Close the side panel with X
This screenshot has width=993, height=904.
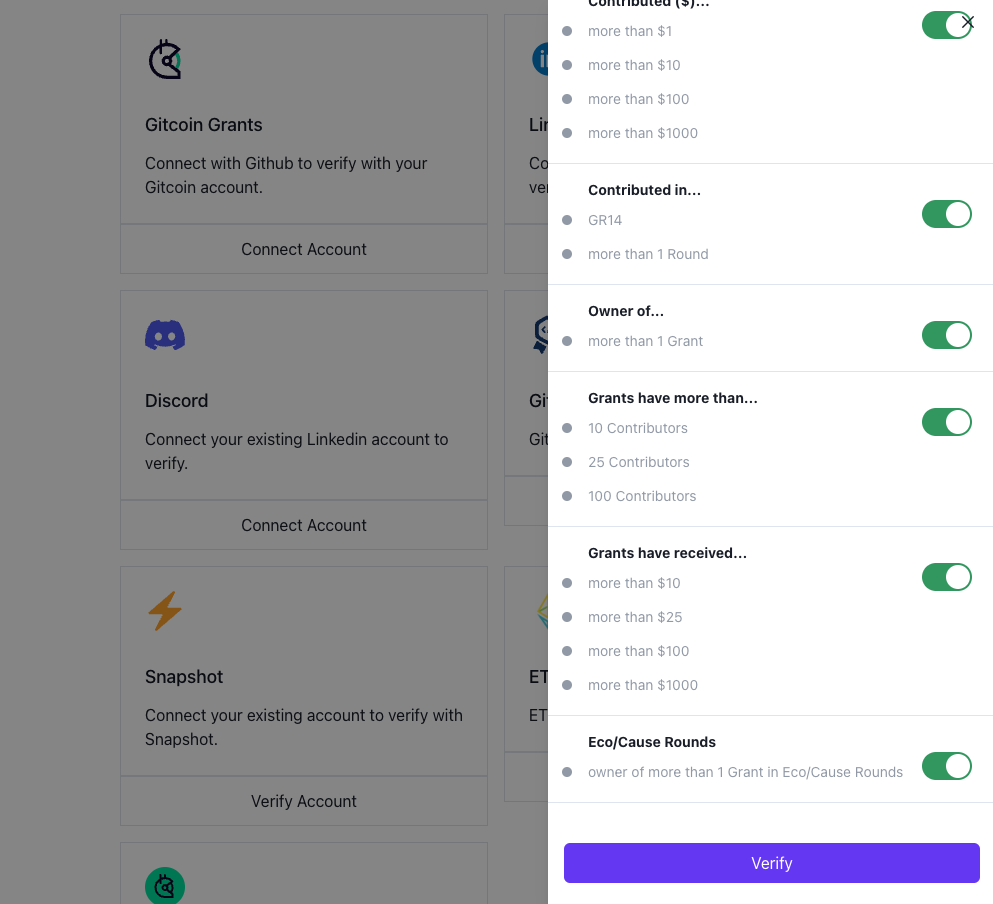[x=967, y=22]
